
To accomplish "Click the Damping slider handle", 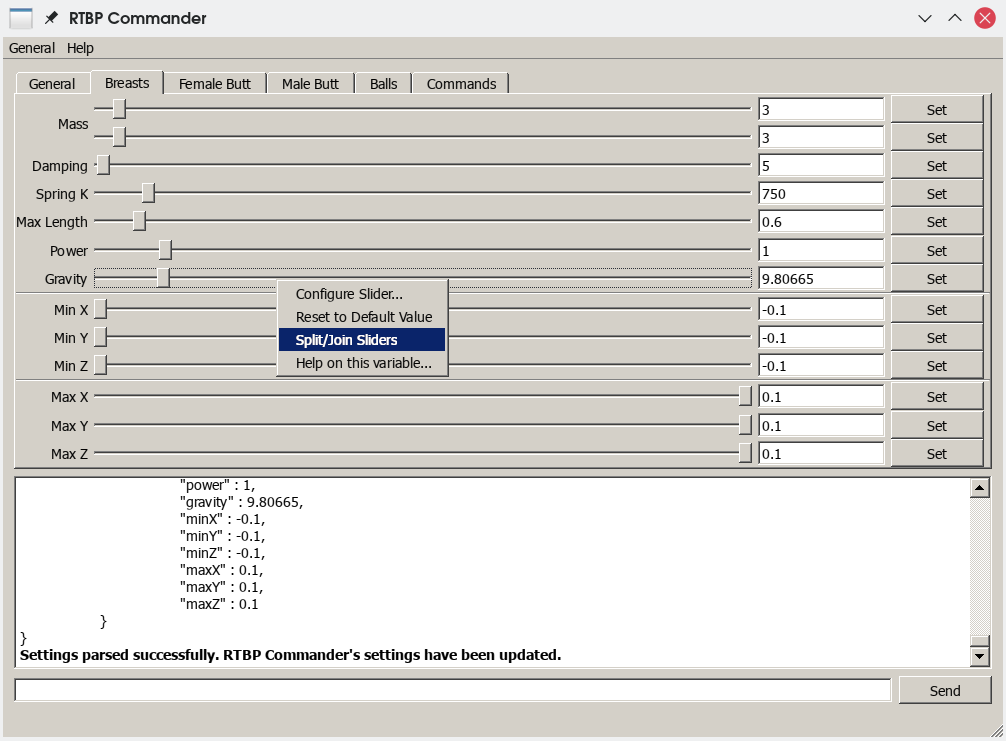I will click(x=103, y=165).
